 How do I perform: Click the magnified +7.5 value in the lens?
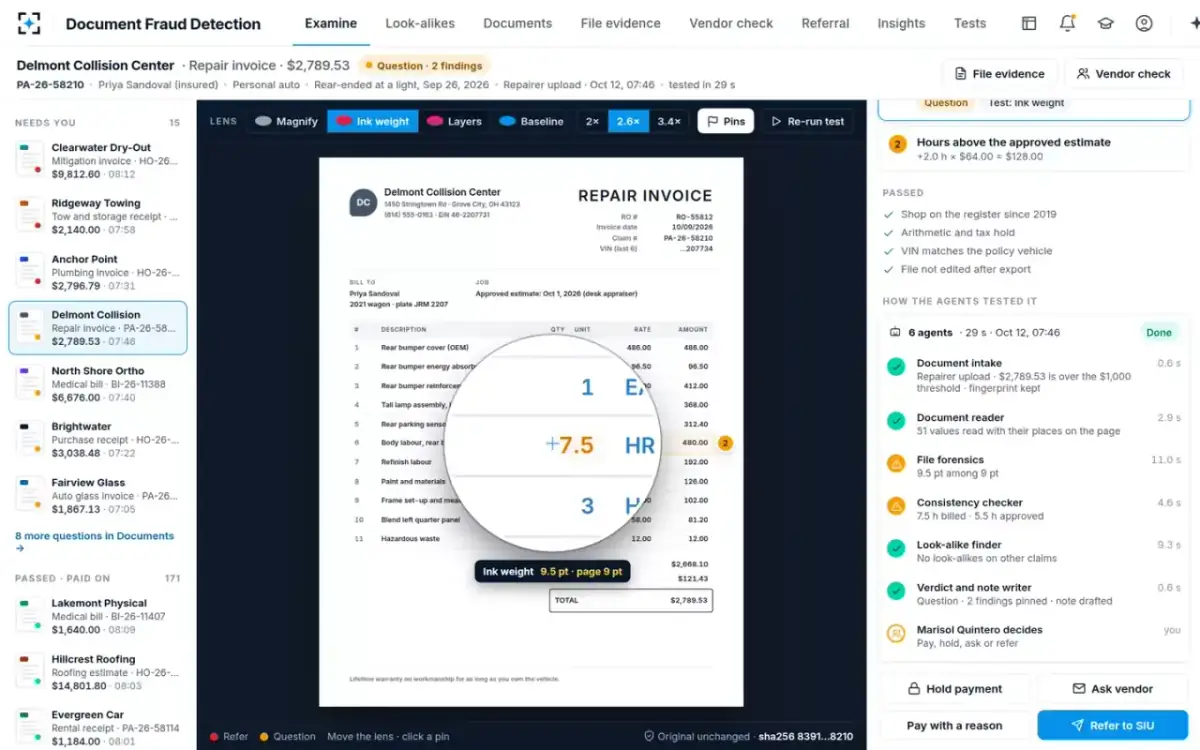[570, 446]
